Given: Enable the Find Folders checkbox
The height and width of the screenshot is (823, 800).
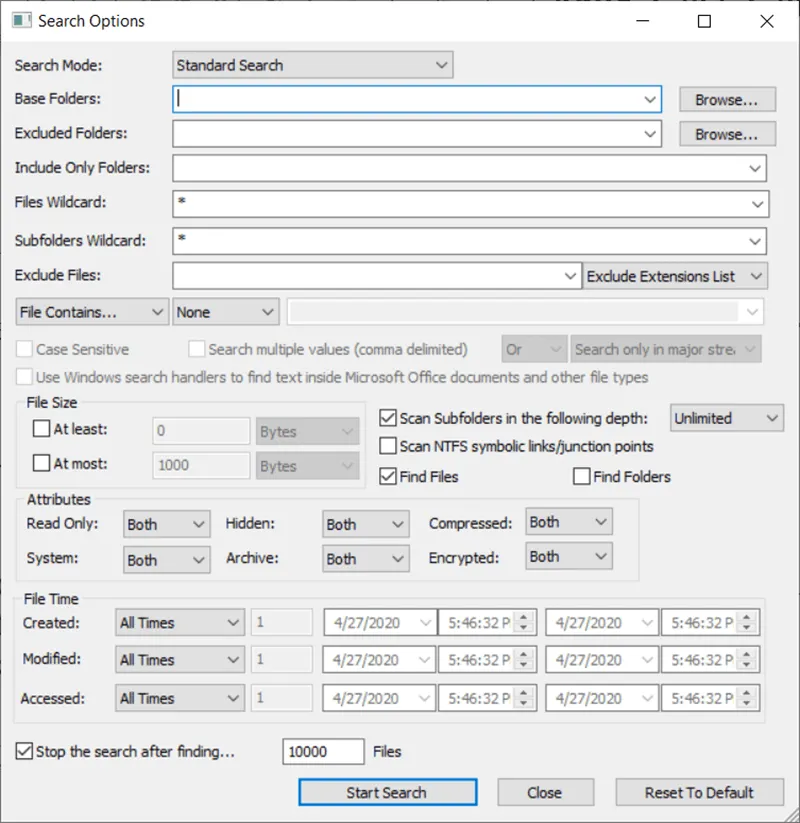Looking at the screenshot, I should tap(582, 477).
